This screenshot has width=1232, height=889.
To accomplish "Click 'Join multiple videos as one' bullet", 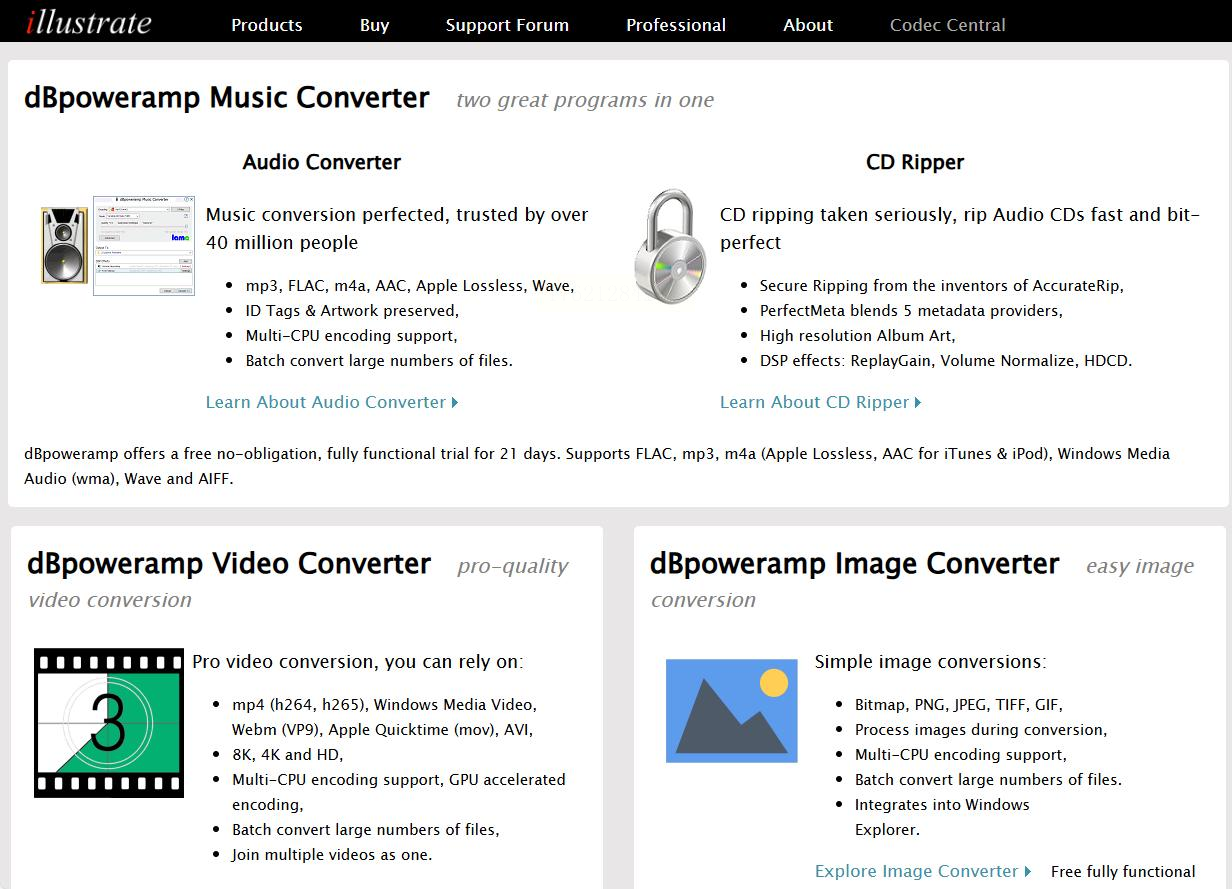I will tap(332, 855).
